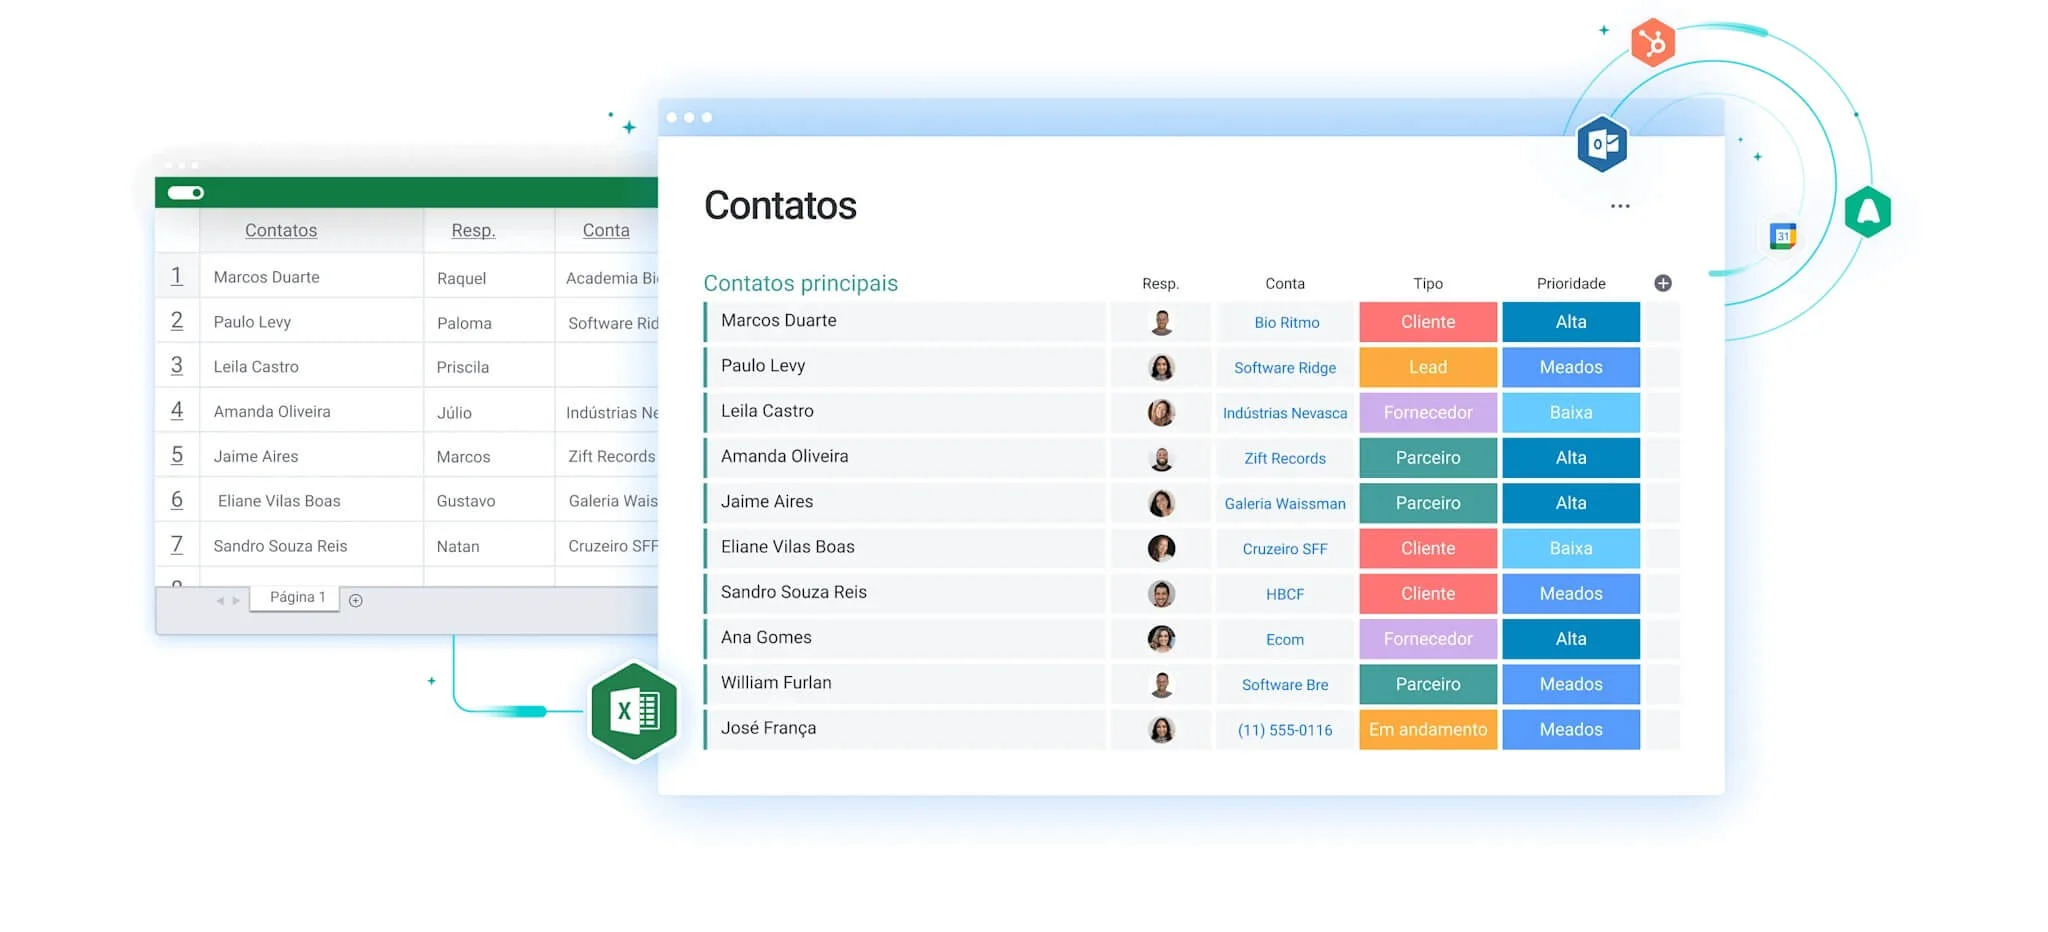2048x932 pixels.
Task: Click the Excel application icon
Action: (x=633, y=711)
